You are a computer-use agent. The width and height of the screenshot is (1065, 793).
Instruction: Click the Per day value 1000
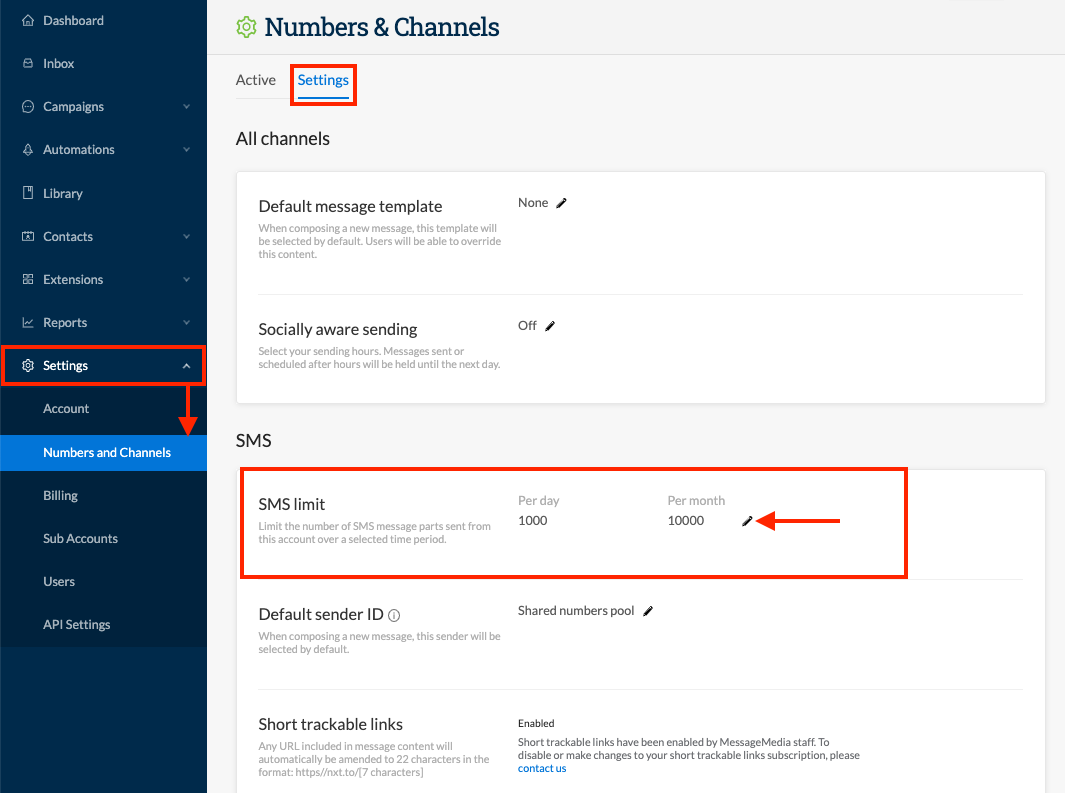coord(532,521)
